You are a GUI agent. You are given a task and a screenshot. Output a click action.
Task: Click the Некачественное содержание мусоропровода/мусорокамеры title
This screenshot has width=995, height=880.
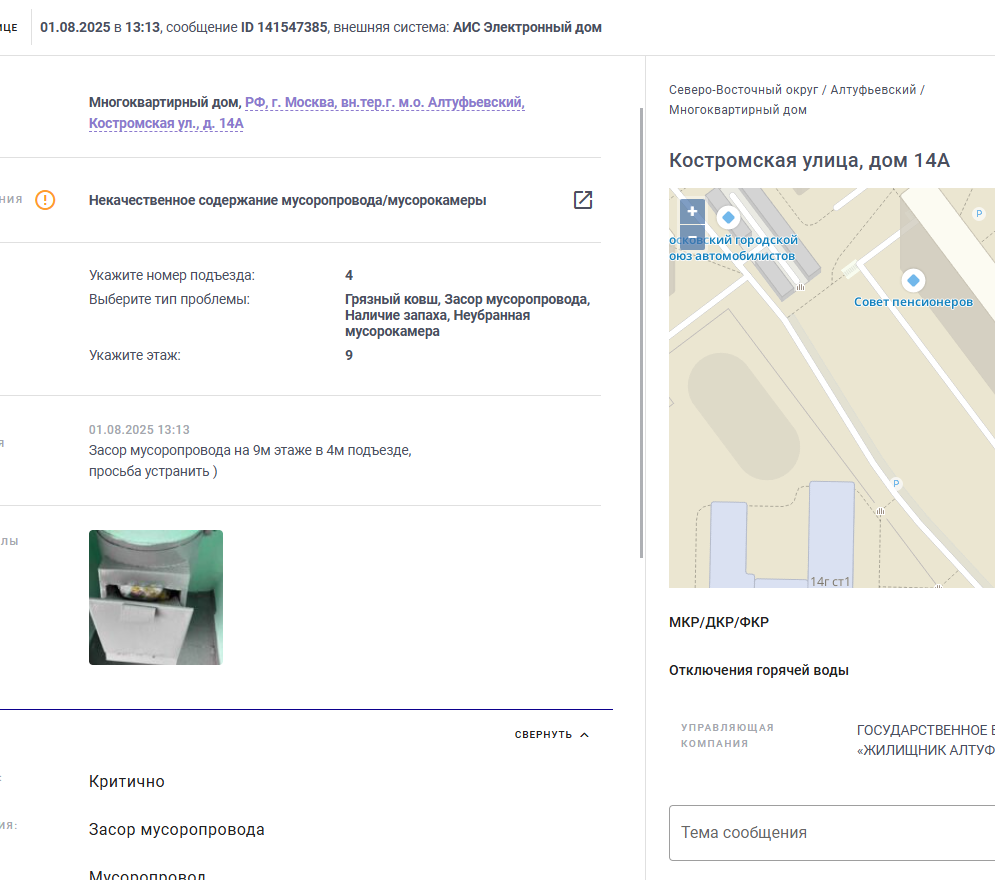tap(287, 200)
